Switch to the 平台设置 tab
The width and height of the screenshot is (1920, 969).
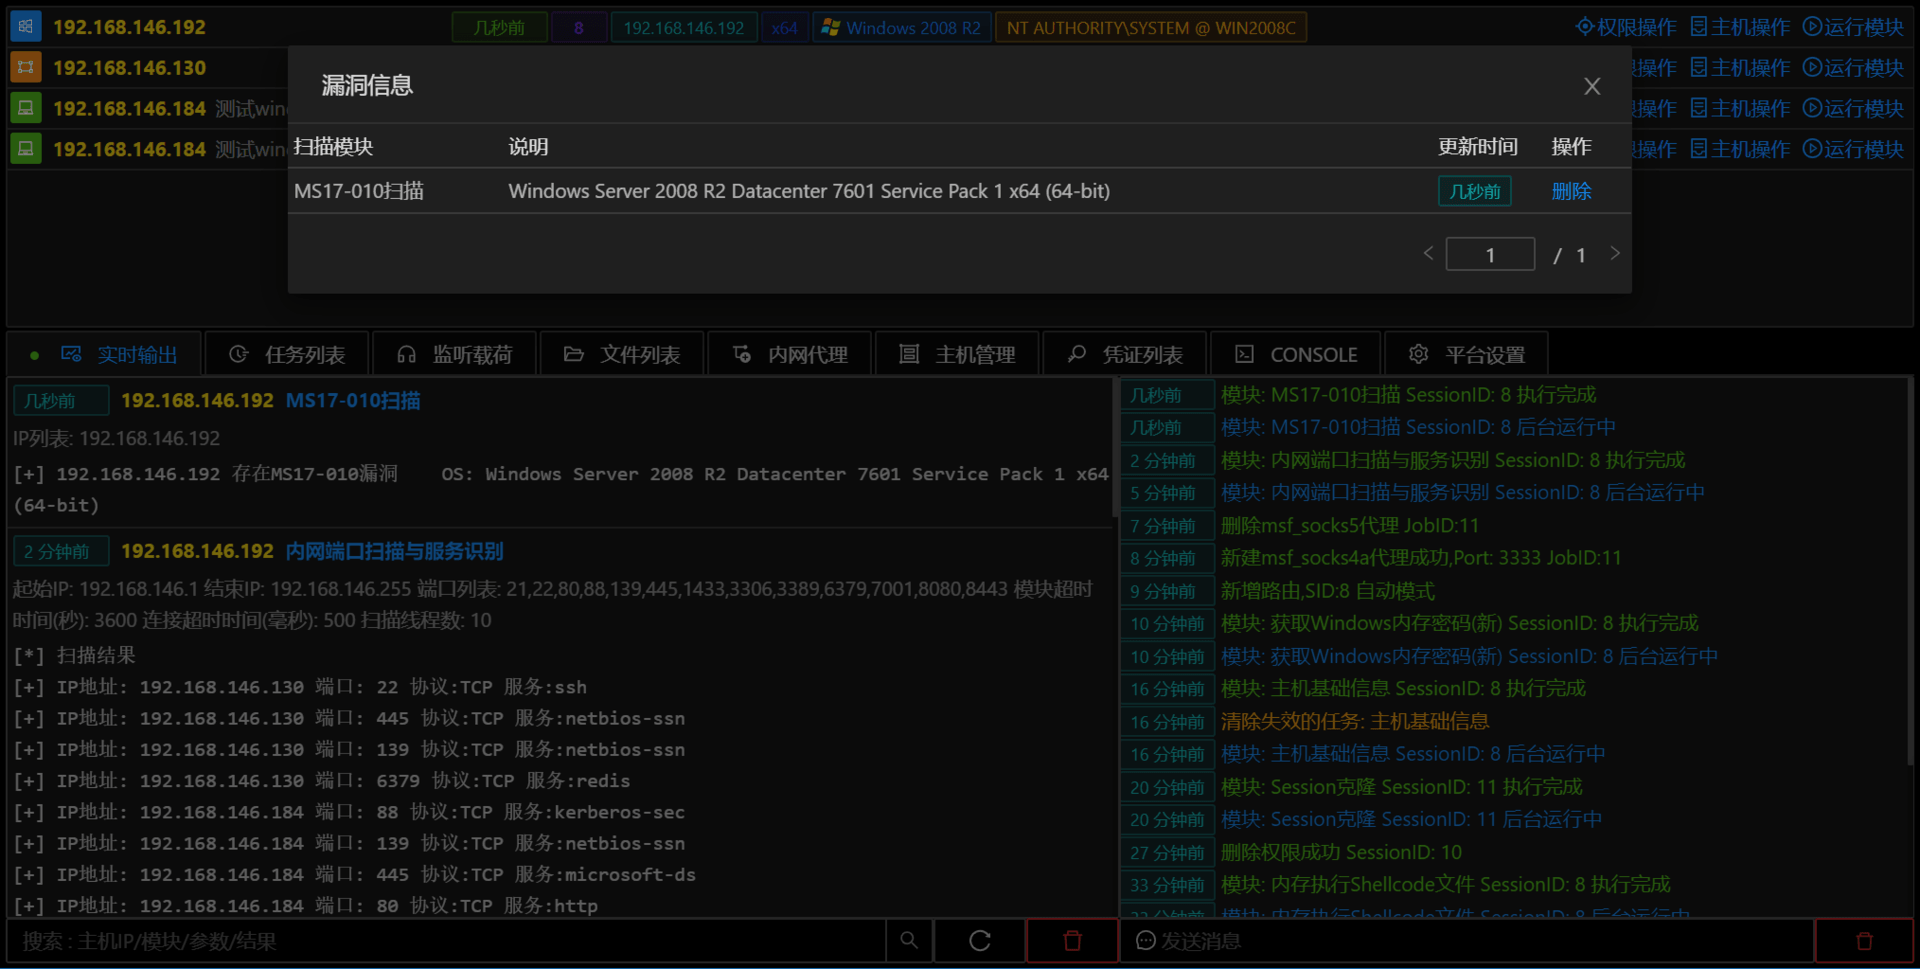(1466, 355)
